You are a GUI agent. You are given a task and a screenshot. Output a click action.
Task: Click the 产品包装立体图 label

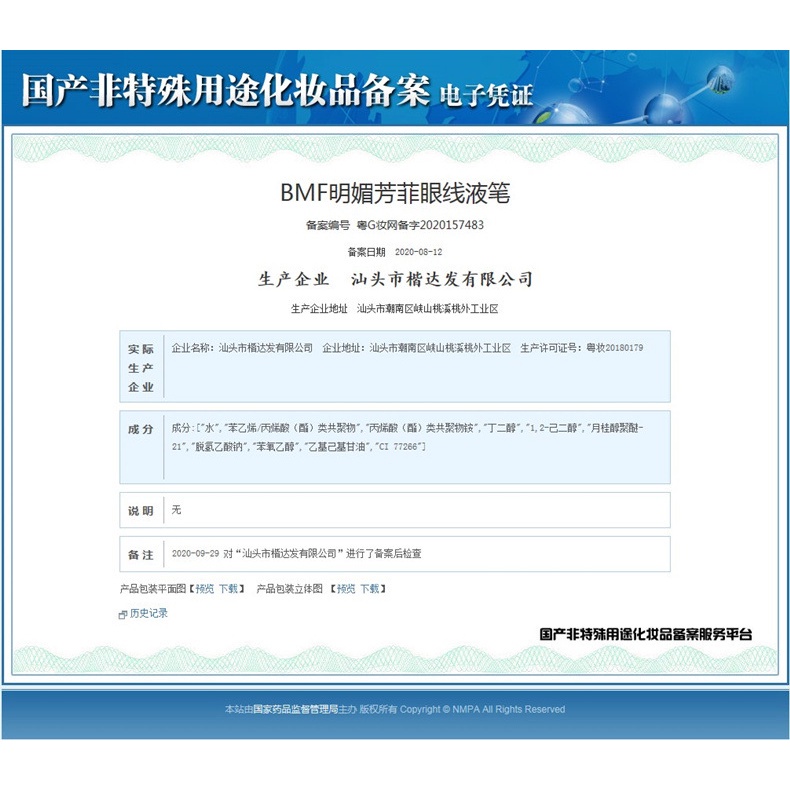289,588
